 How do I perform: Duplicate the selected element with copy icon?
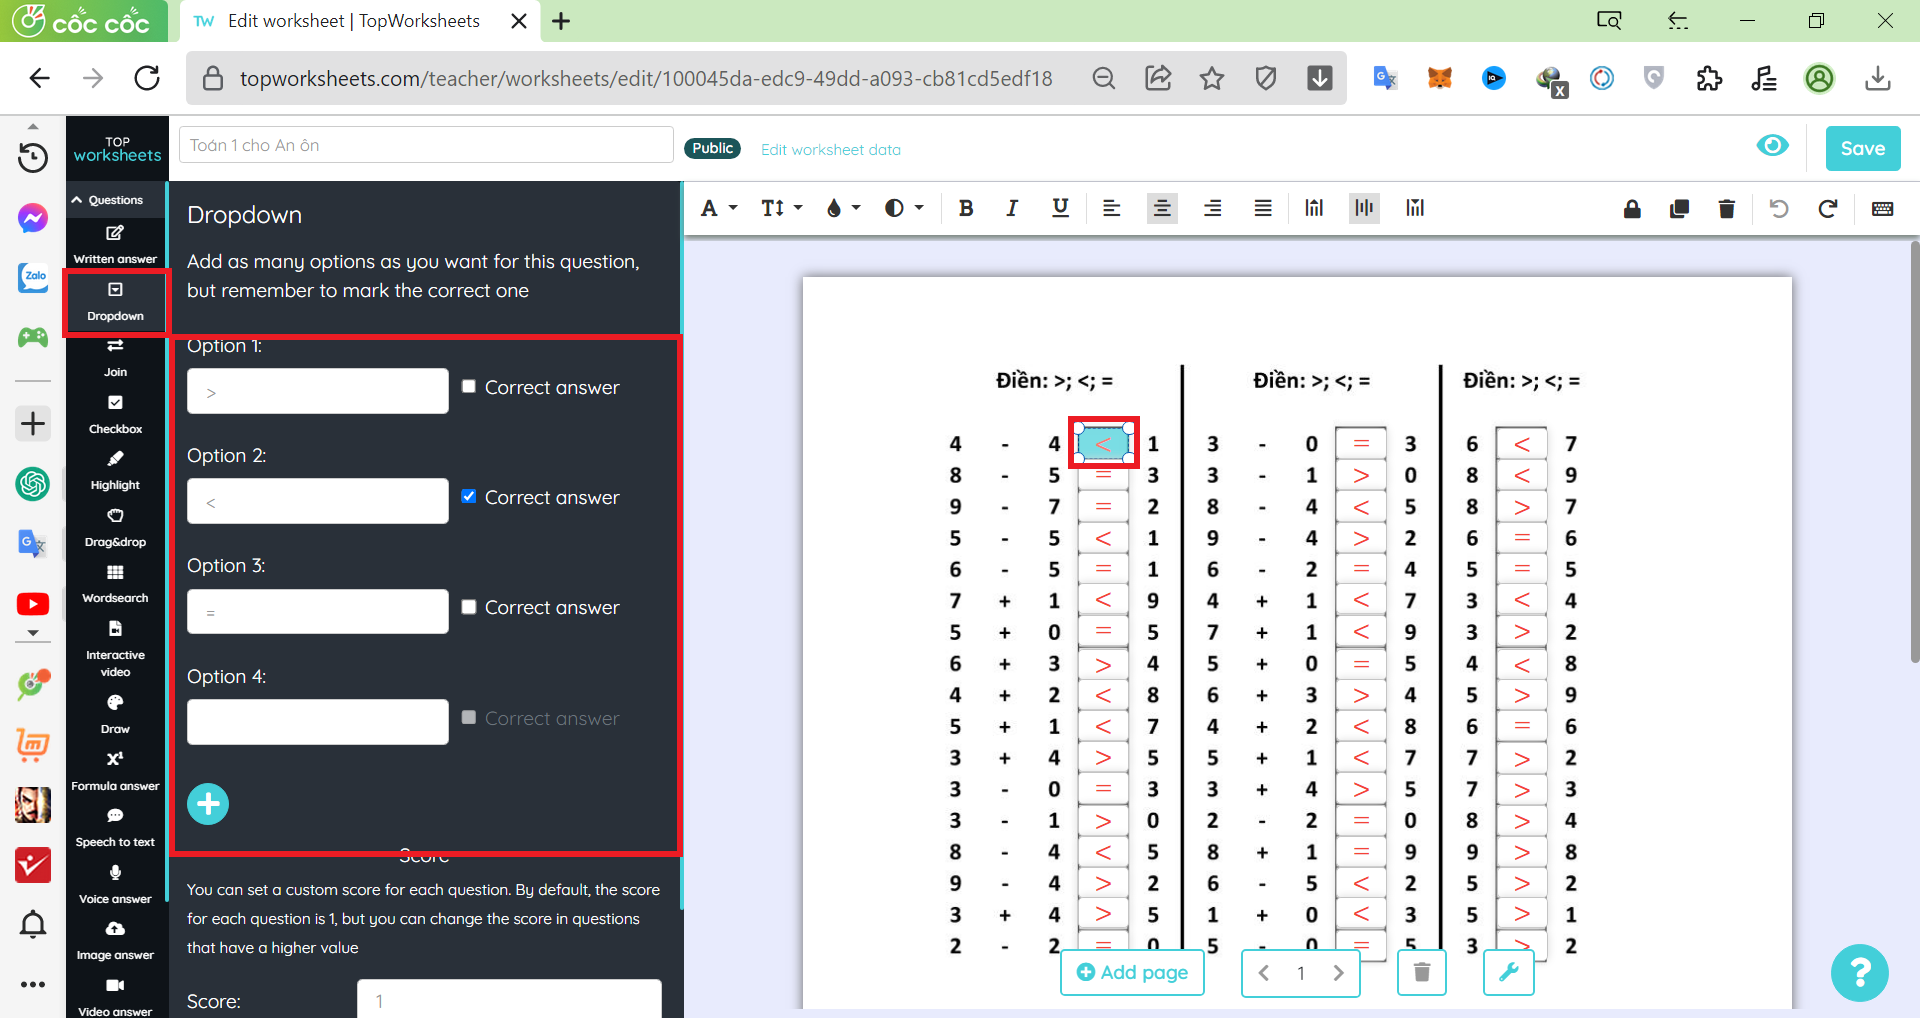[x=1679, y=208]
